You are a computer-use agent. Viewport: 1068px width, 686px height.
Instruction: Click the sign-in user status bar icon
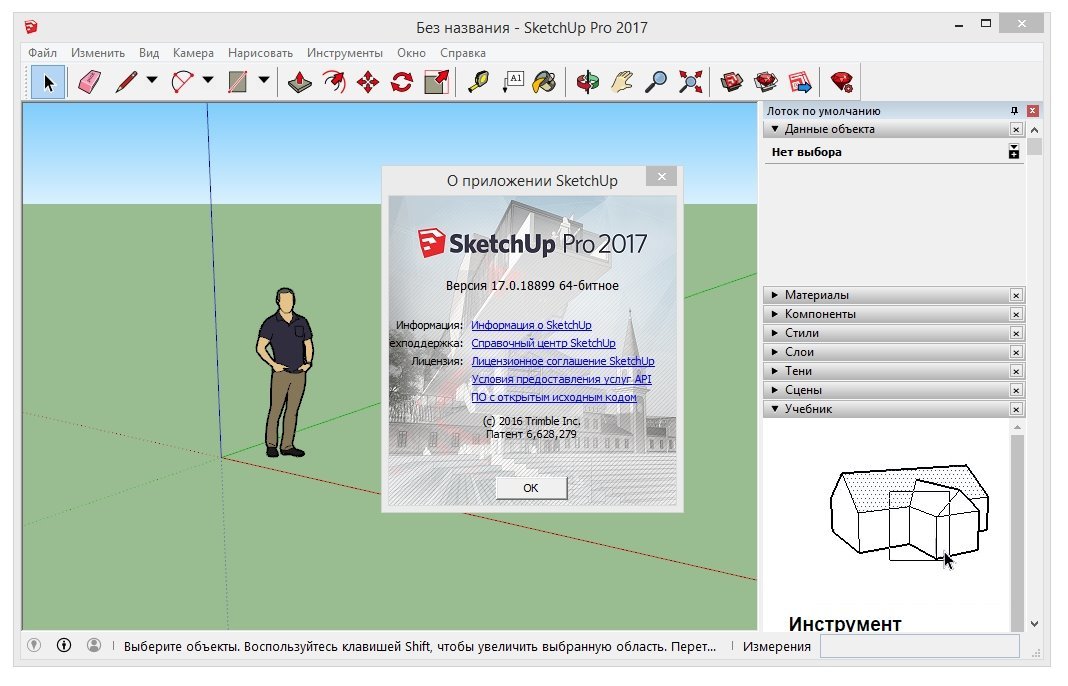(94, 645)
